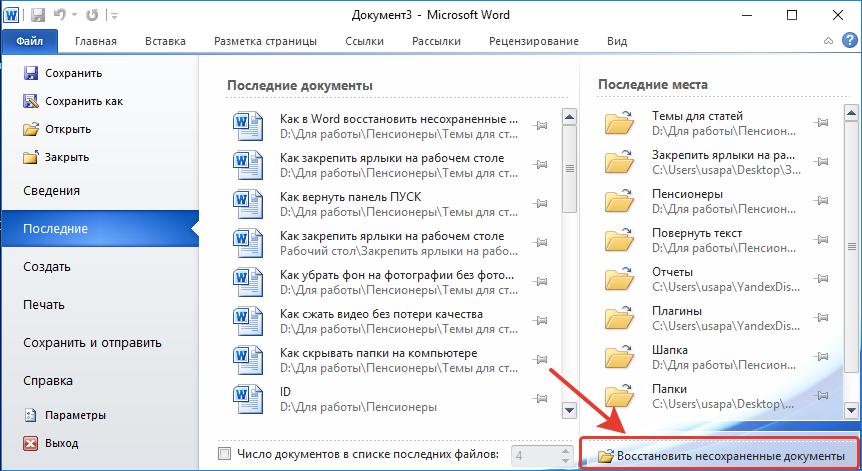Pin the 'Пенсионеры' folder to the list
Screen dimensions: 862x471
[822, 199]
